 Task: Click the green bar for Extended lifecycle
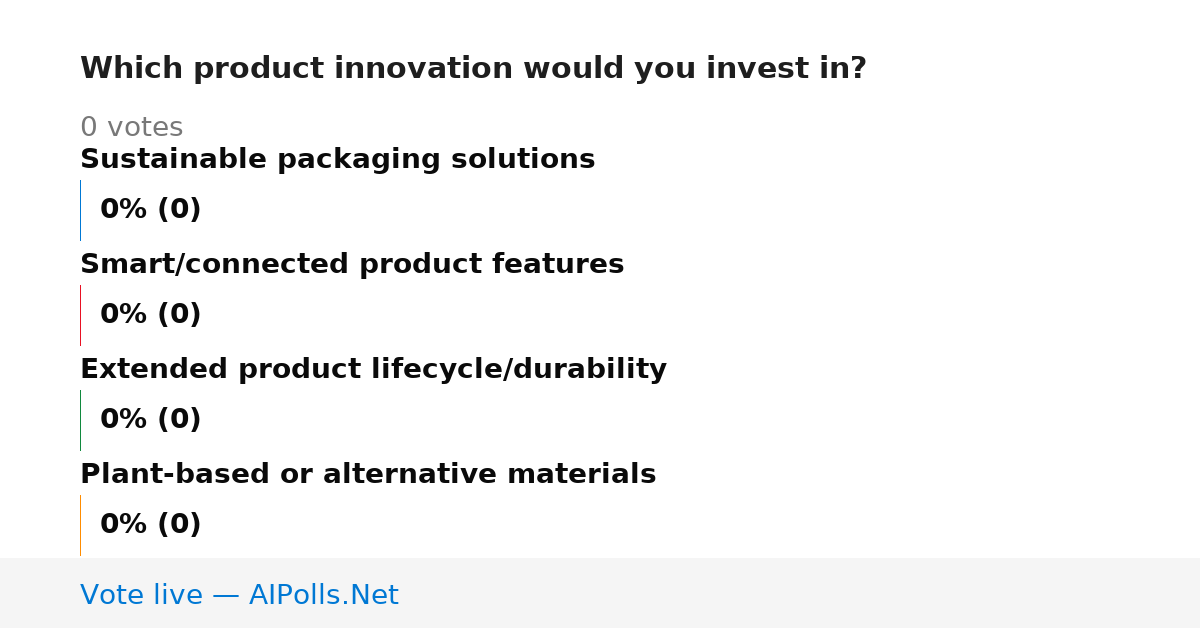click(x=80, y=420)
